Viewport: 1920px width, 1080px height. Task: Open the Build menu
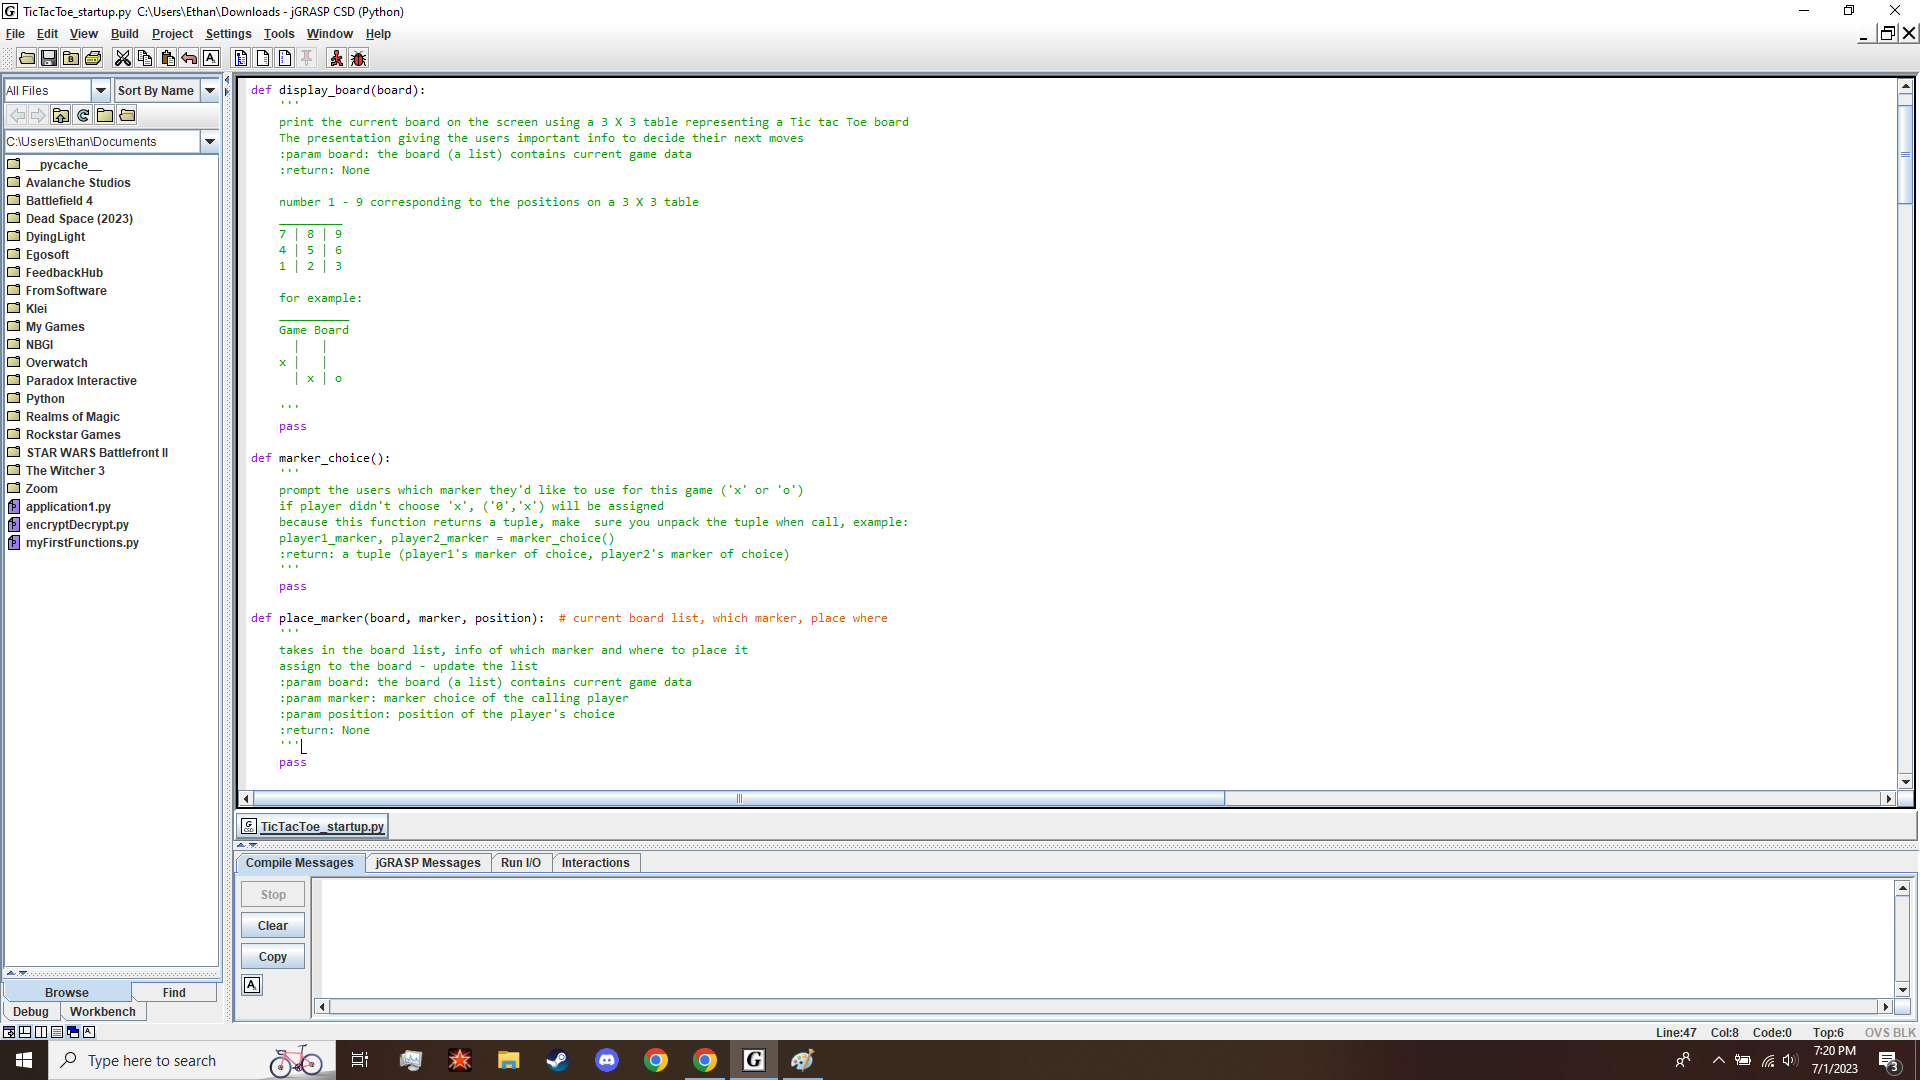click(124, 34)
